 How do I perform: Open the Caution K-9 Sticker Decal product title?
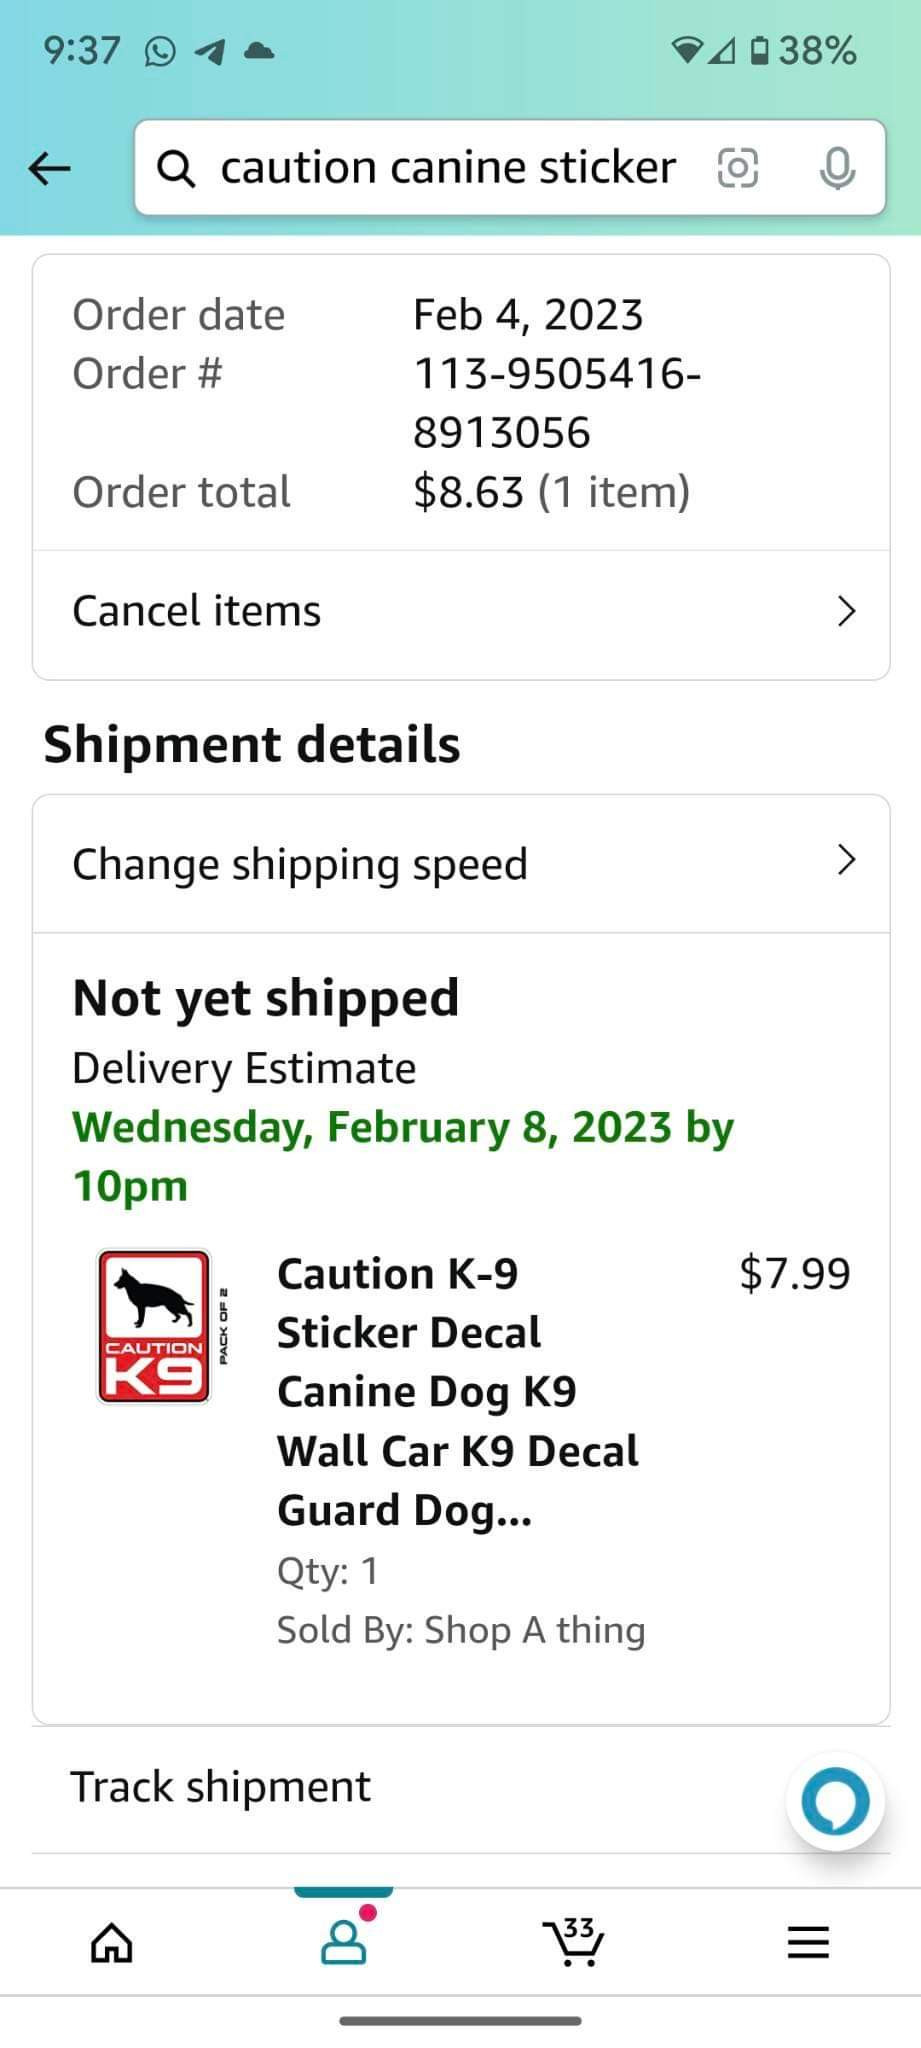(457, 1391)
